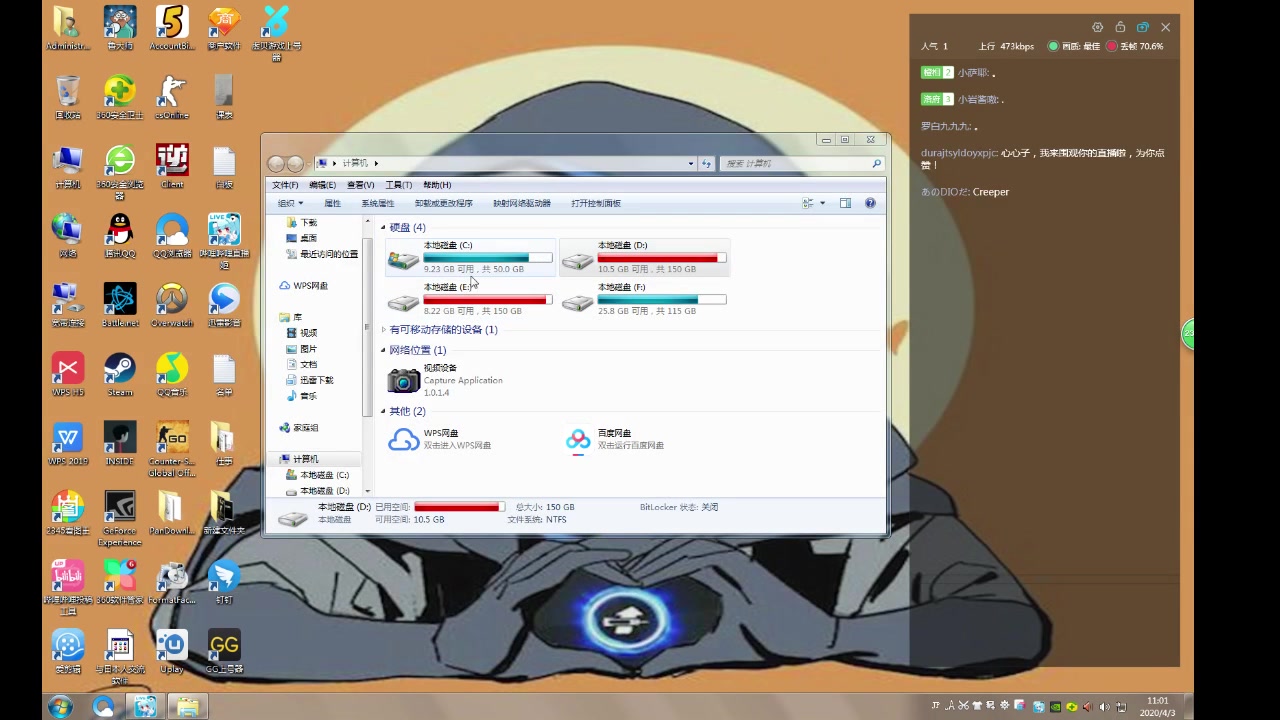
Task: Click the 系统属性 toolbar button
Action: [377, 203]
